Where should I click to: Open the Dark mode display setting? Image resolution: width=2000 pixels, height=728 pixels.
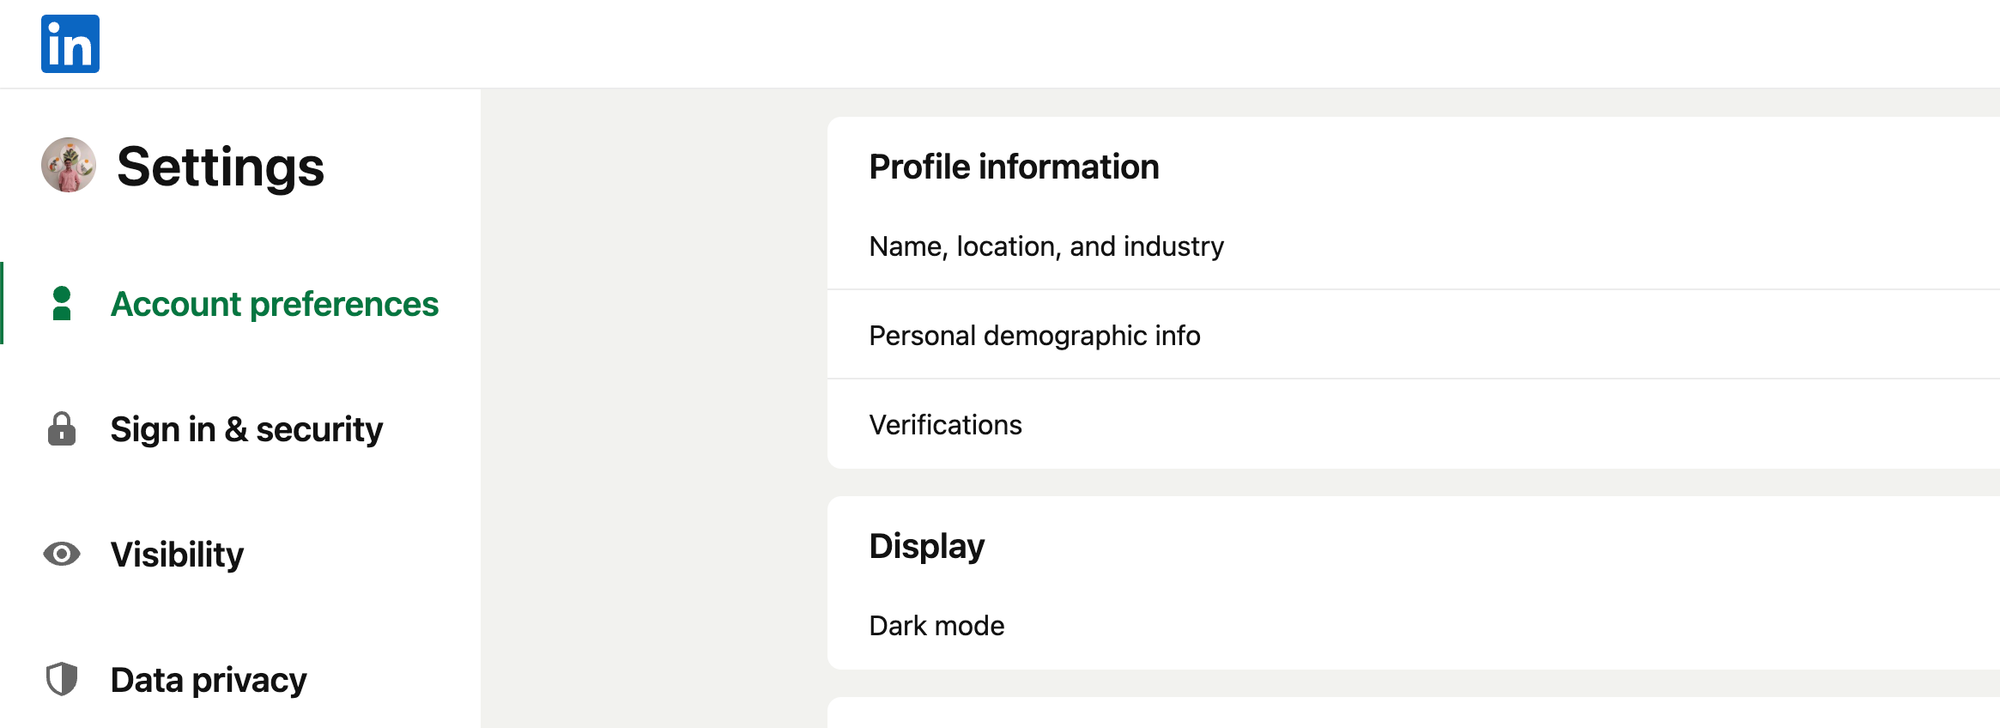tap(936, 626)
